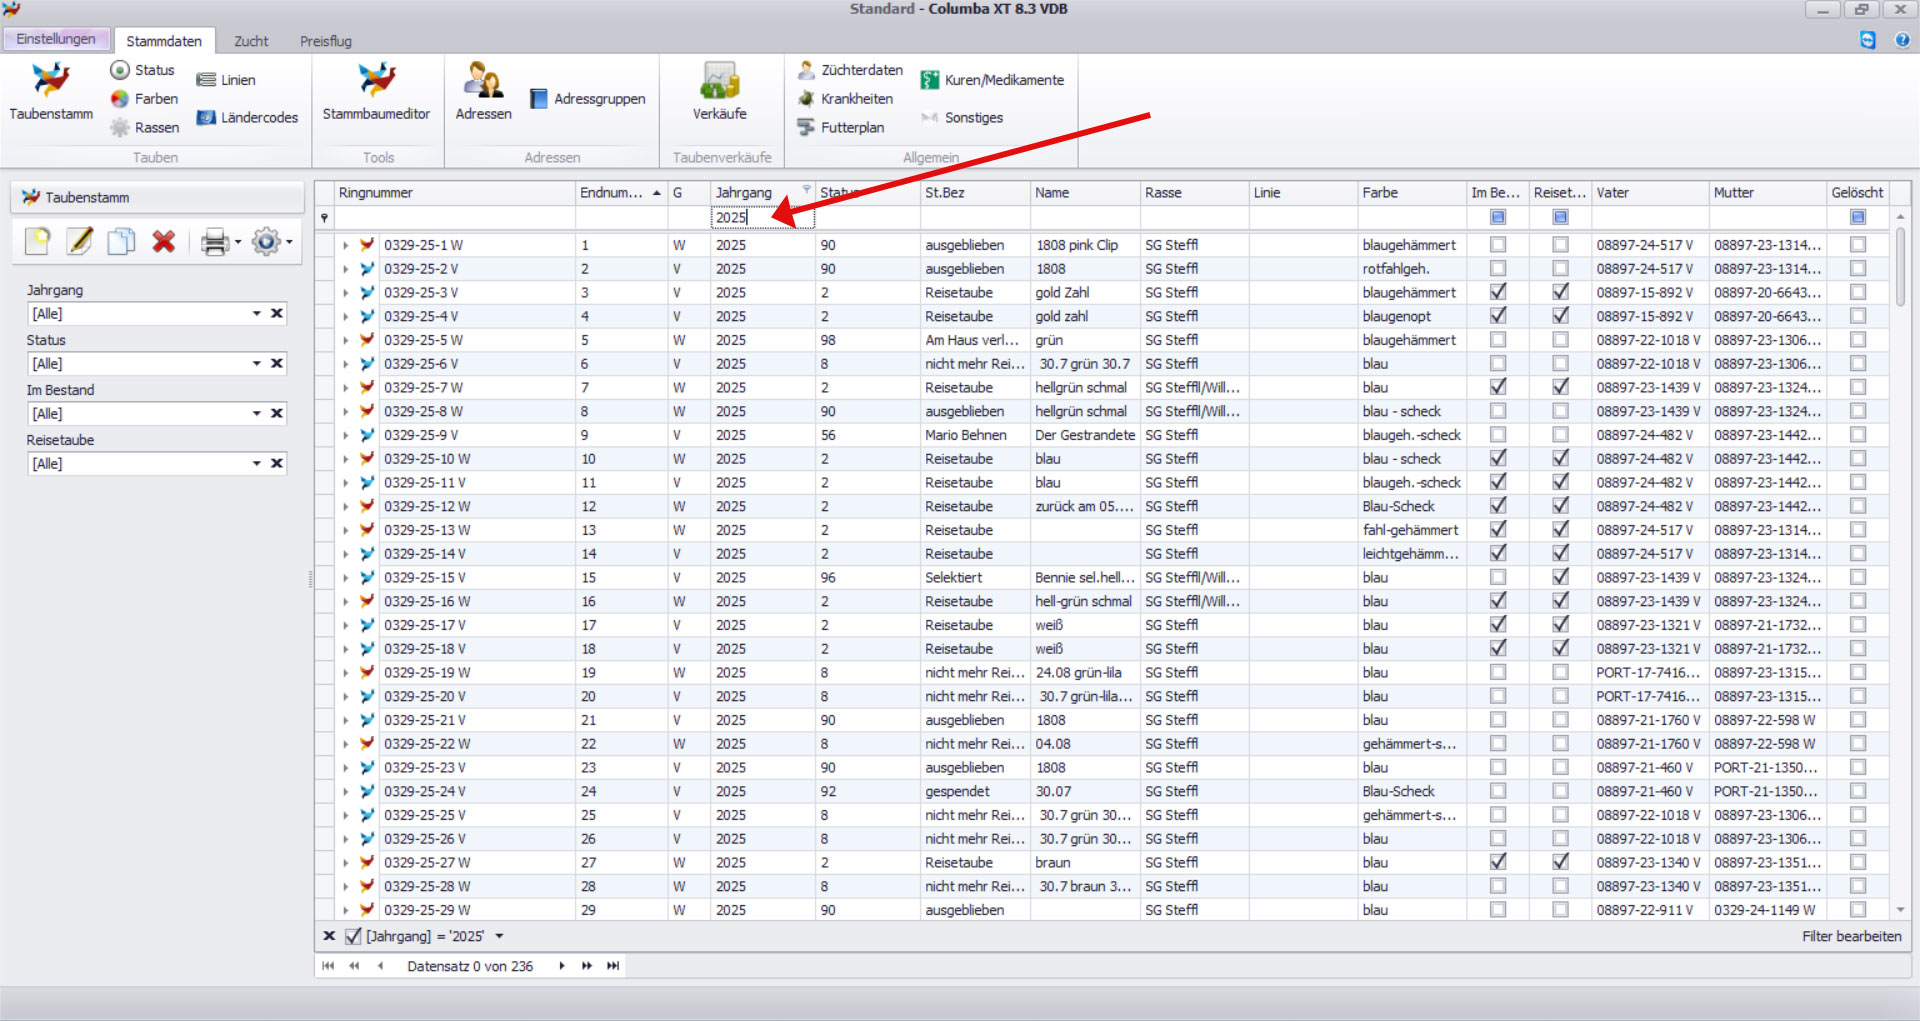Toggle Im Bestand checkbox for 0329-25-1 W

click(x=1497, y=245)
